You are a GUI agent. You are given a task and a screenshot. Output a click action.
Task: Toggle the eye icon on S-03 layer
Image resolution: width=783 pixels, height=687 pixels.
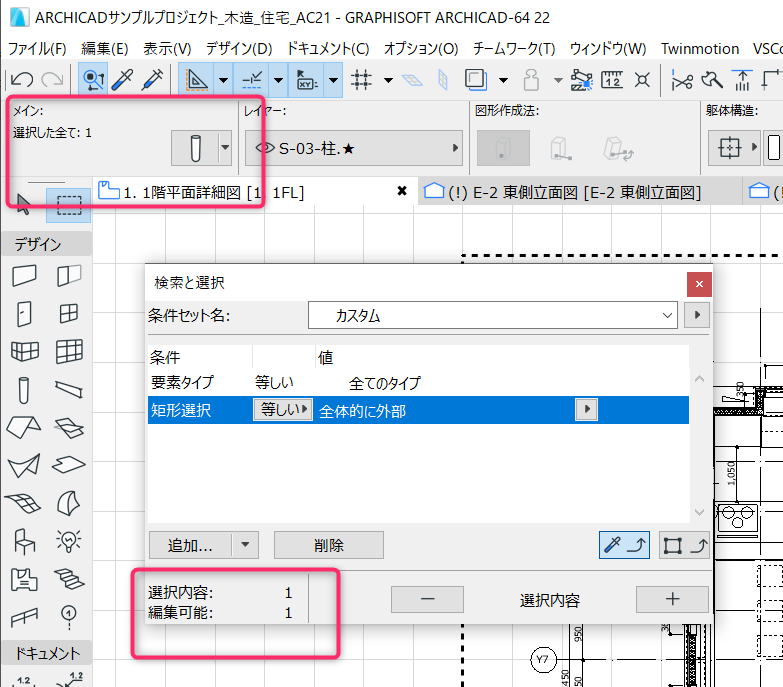pos(265,148)
